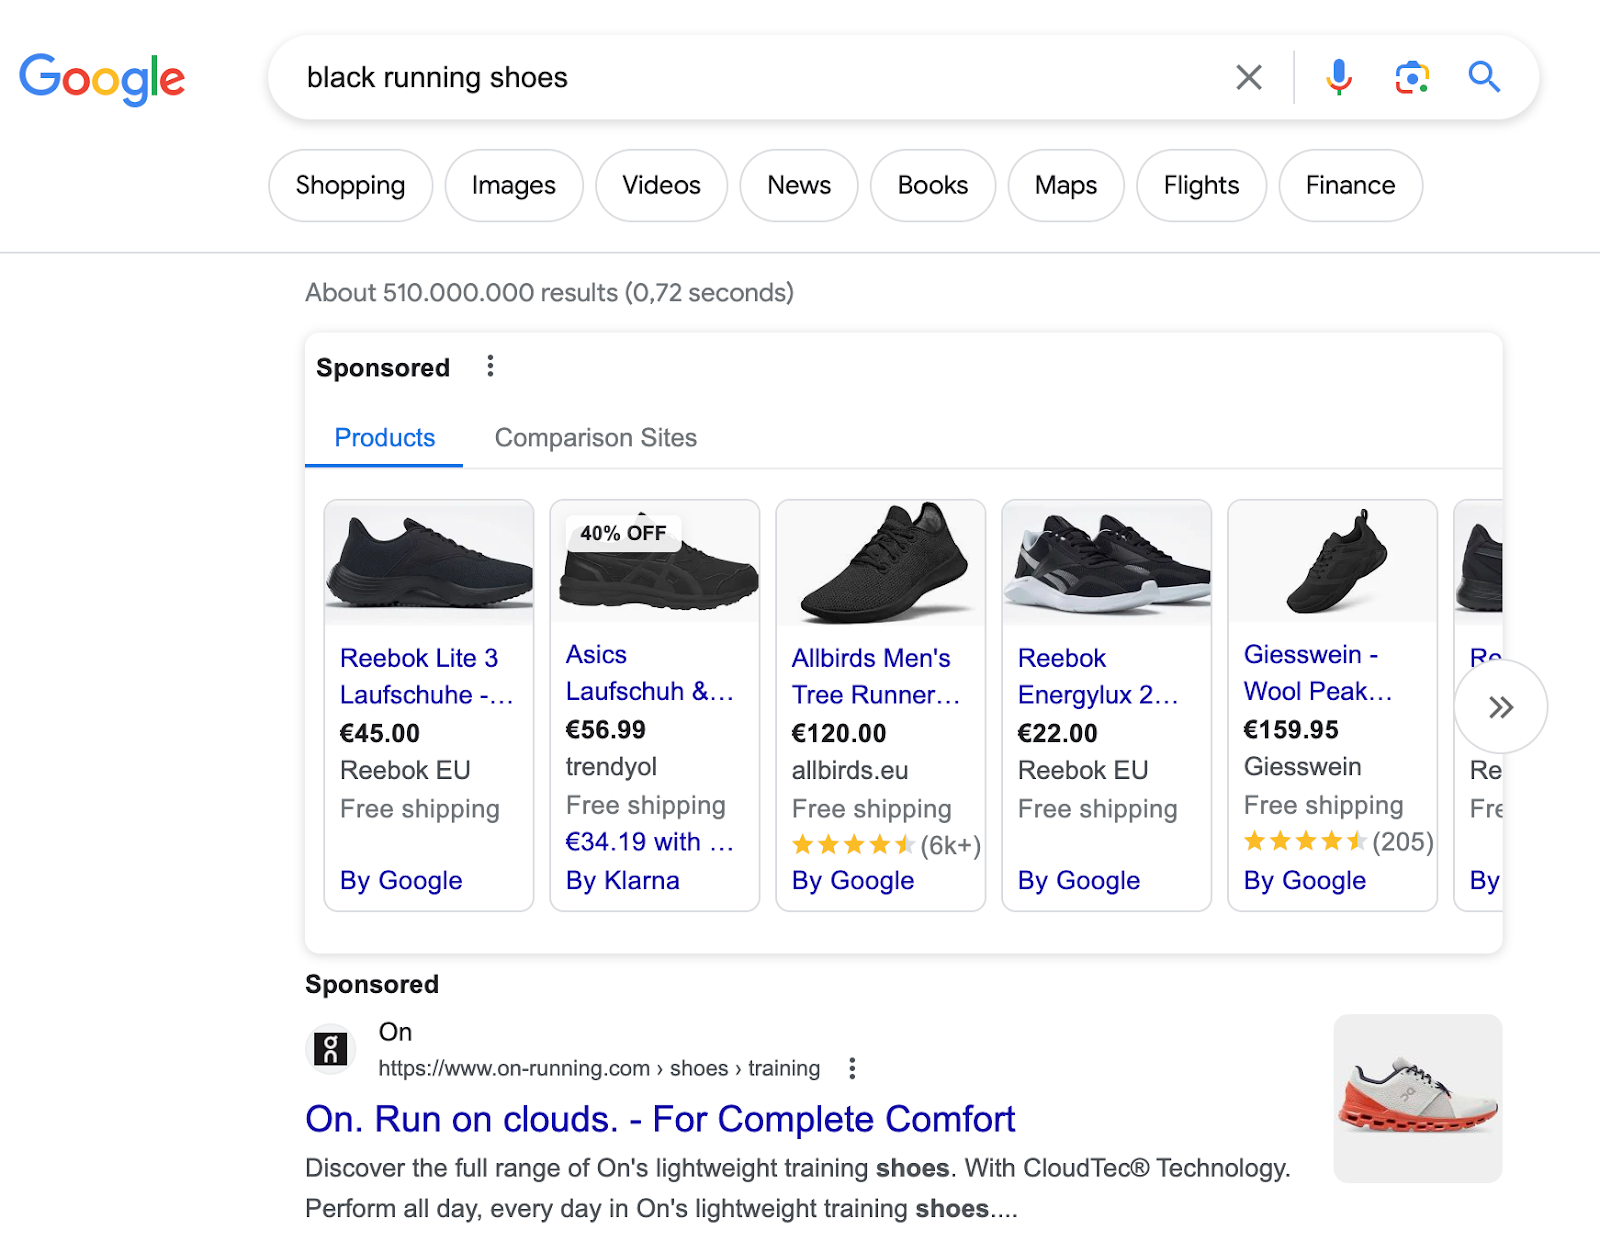Switch to the Images filter
Viewport: 1600px width, 1253px height.
[513, 185]
